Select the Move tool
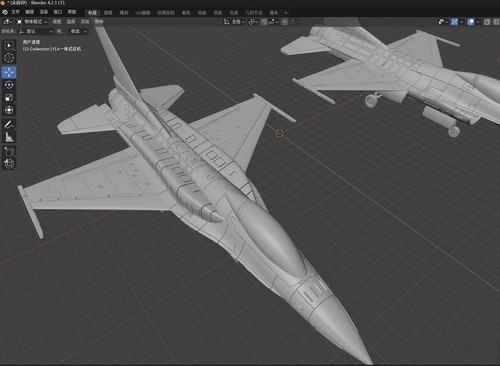500x366 pixels. tap(9, 72)
